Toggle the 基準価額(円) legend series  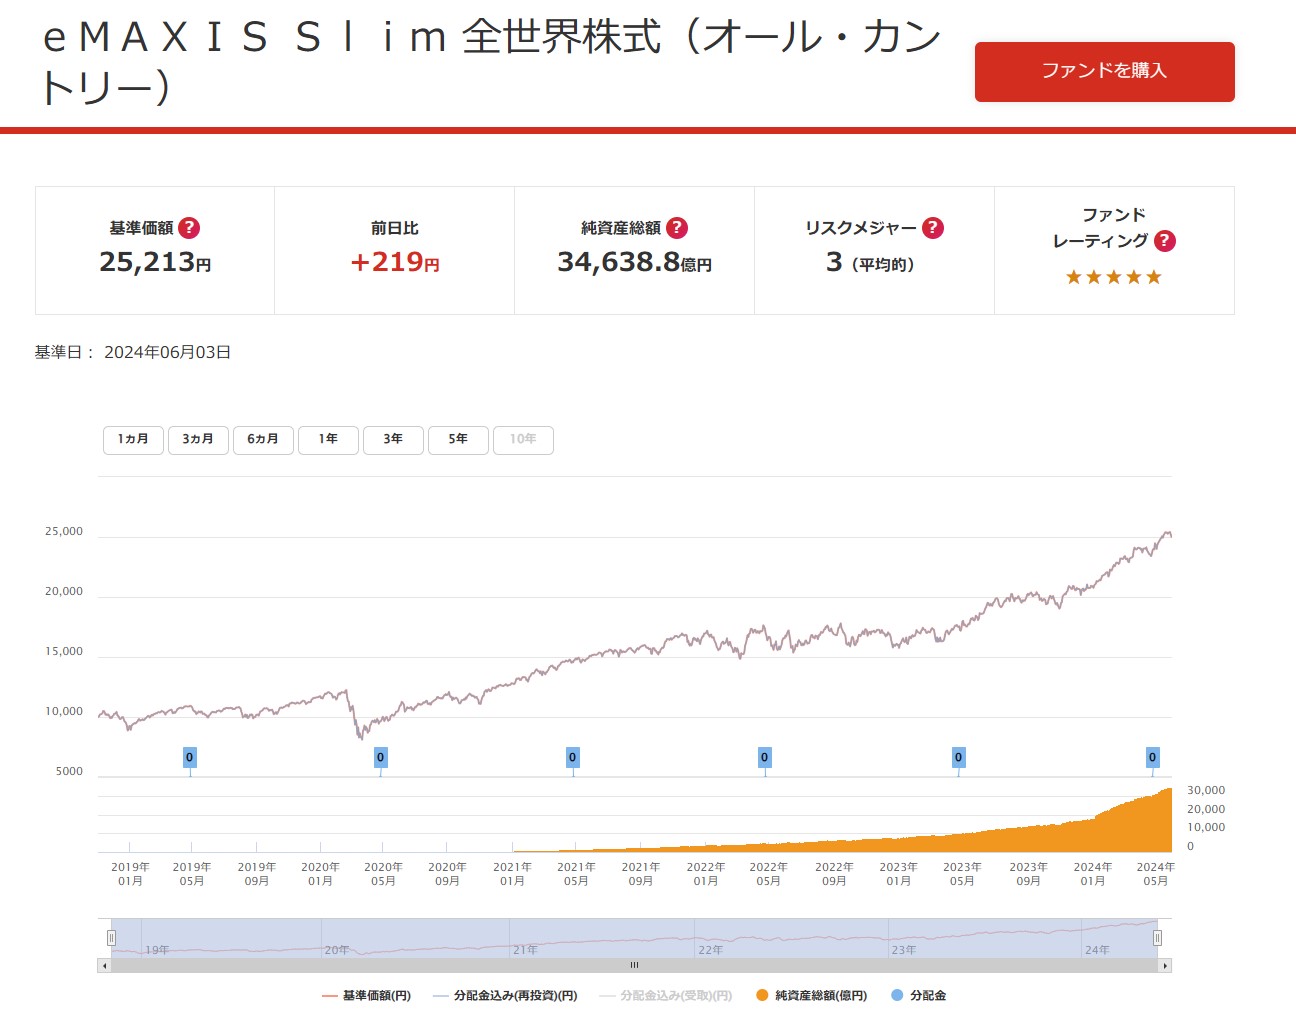(x=366, y=996)
